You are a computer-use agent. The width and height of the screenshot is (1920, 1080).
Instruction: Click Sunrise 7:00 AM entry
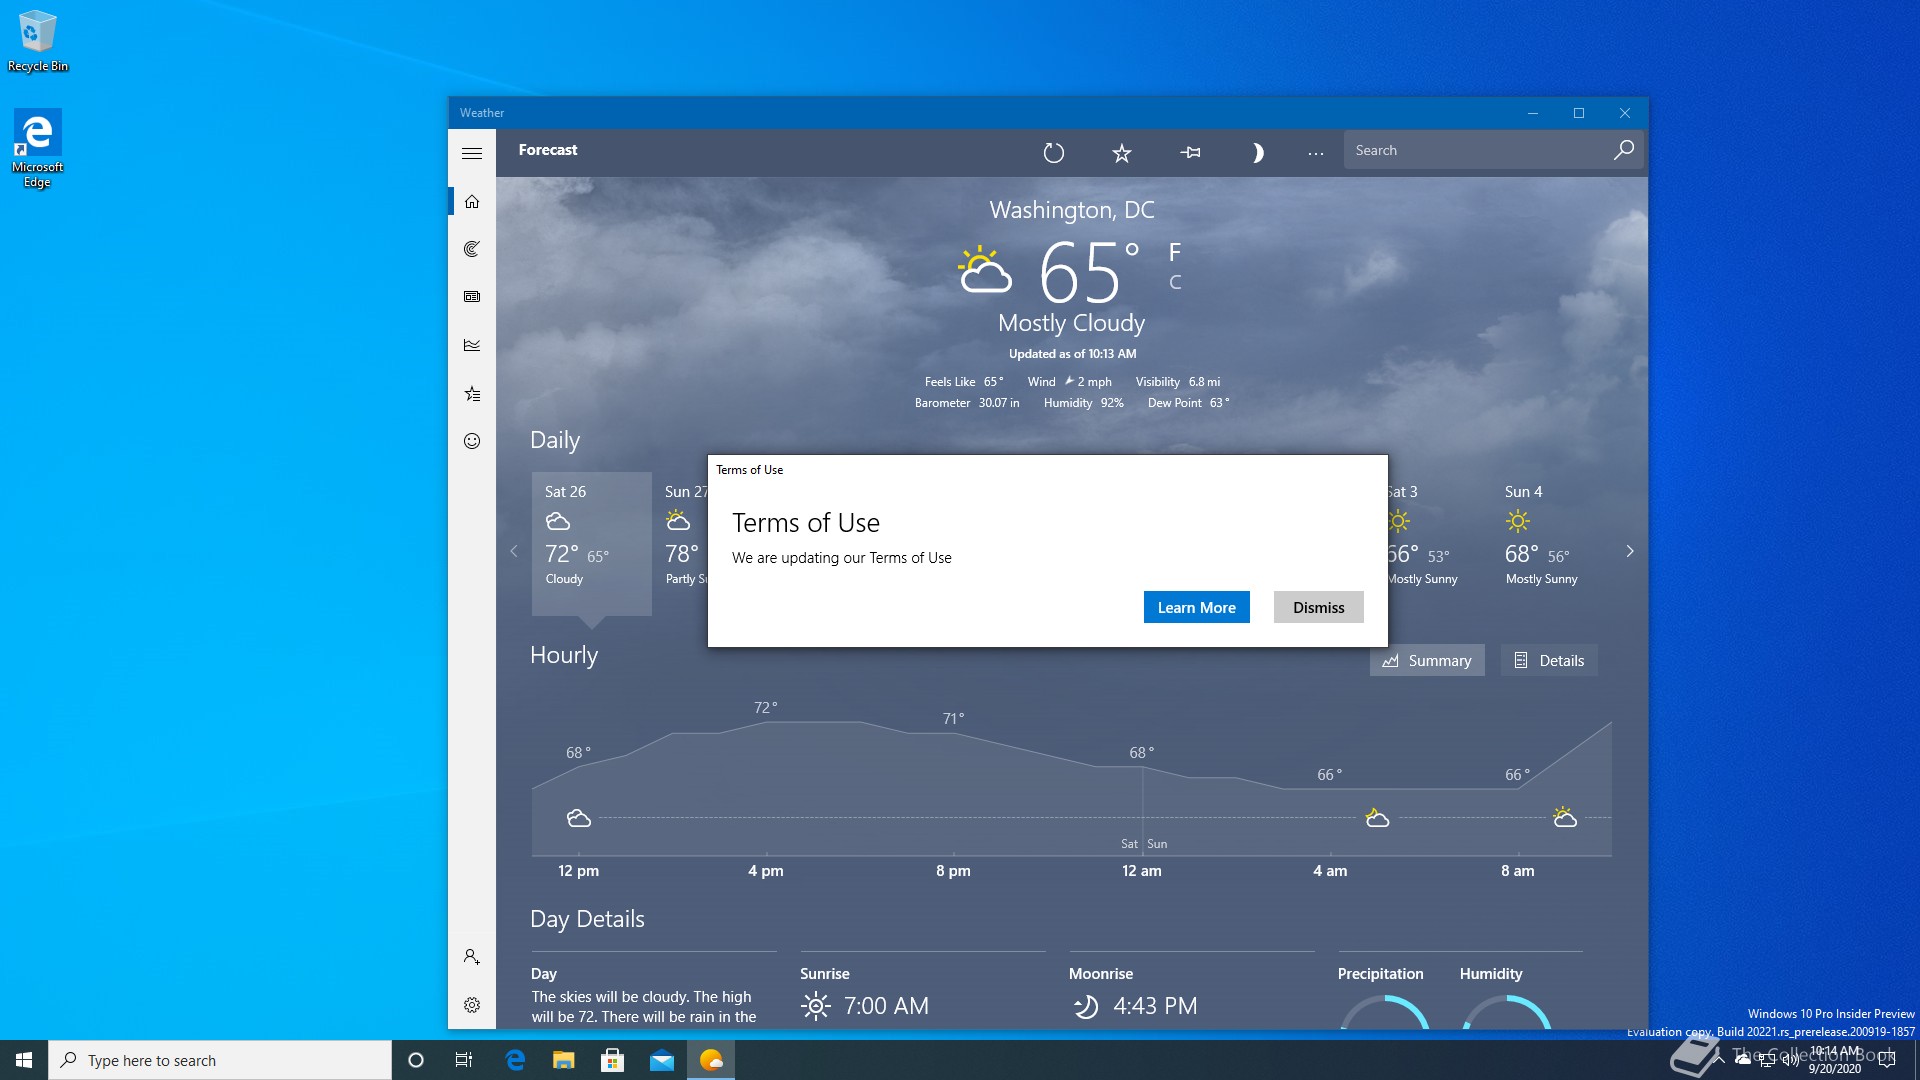(x=865, y=1005)
